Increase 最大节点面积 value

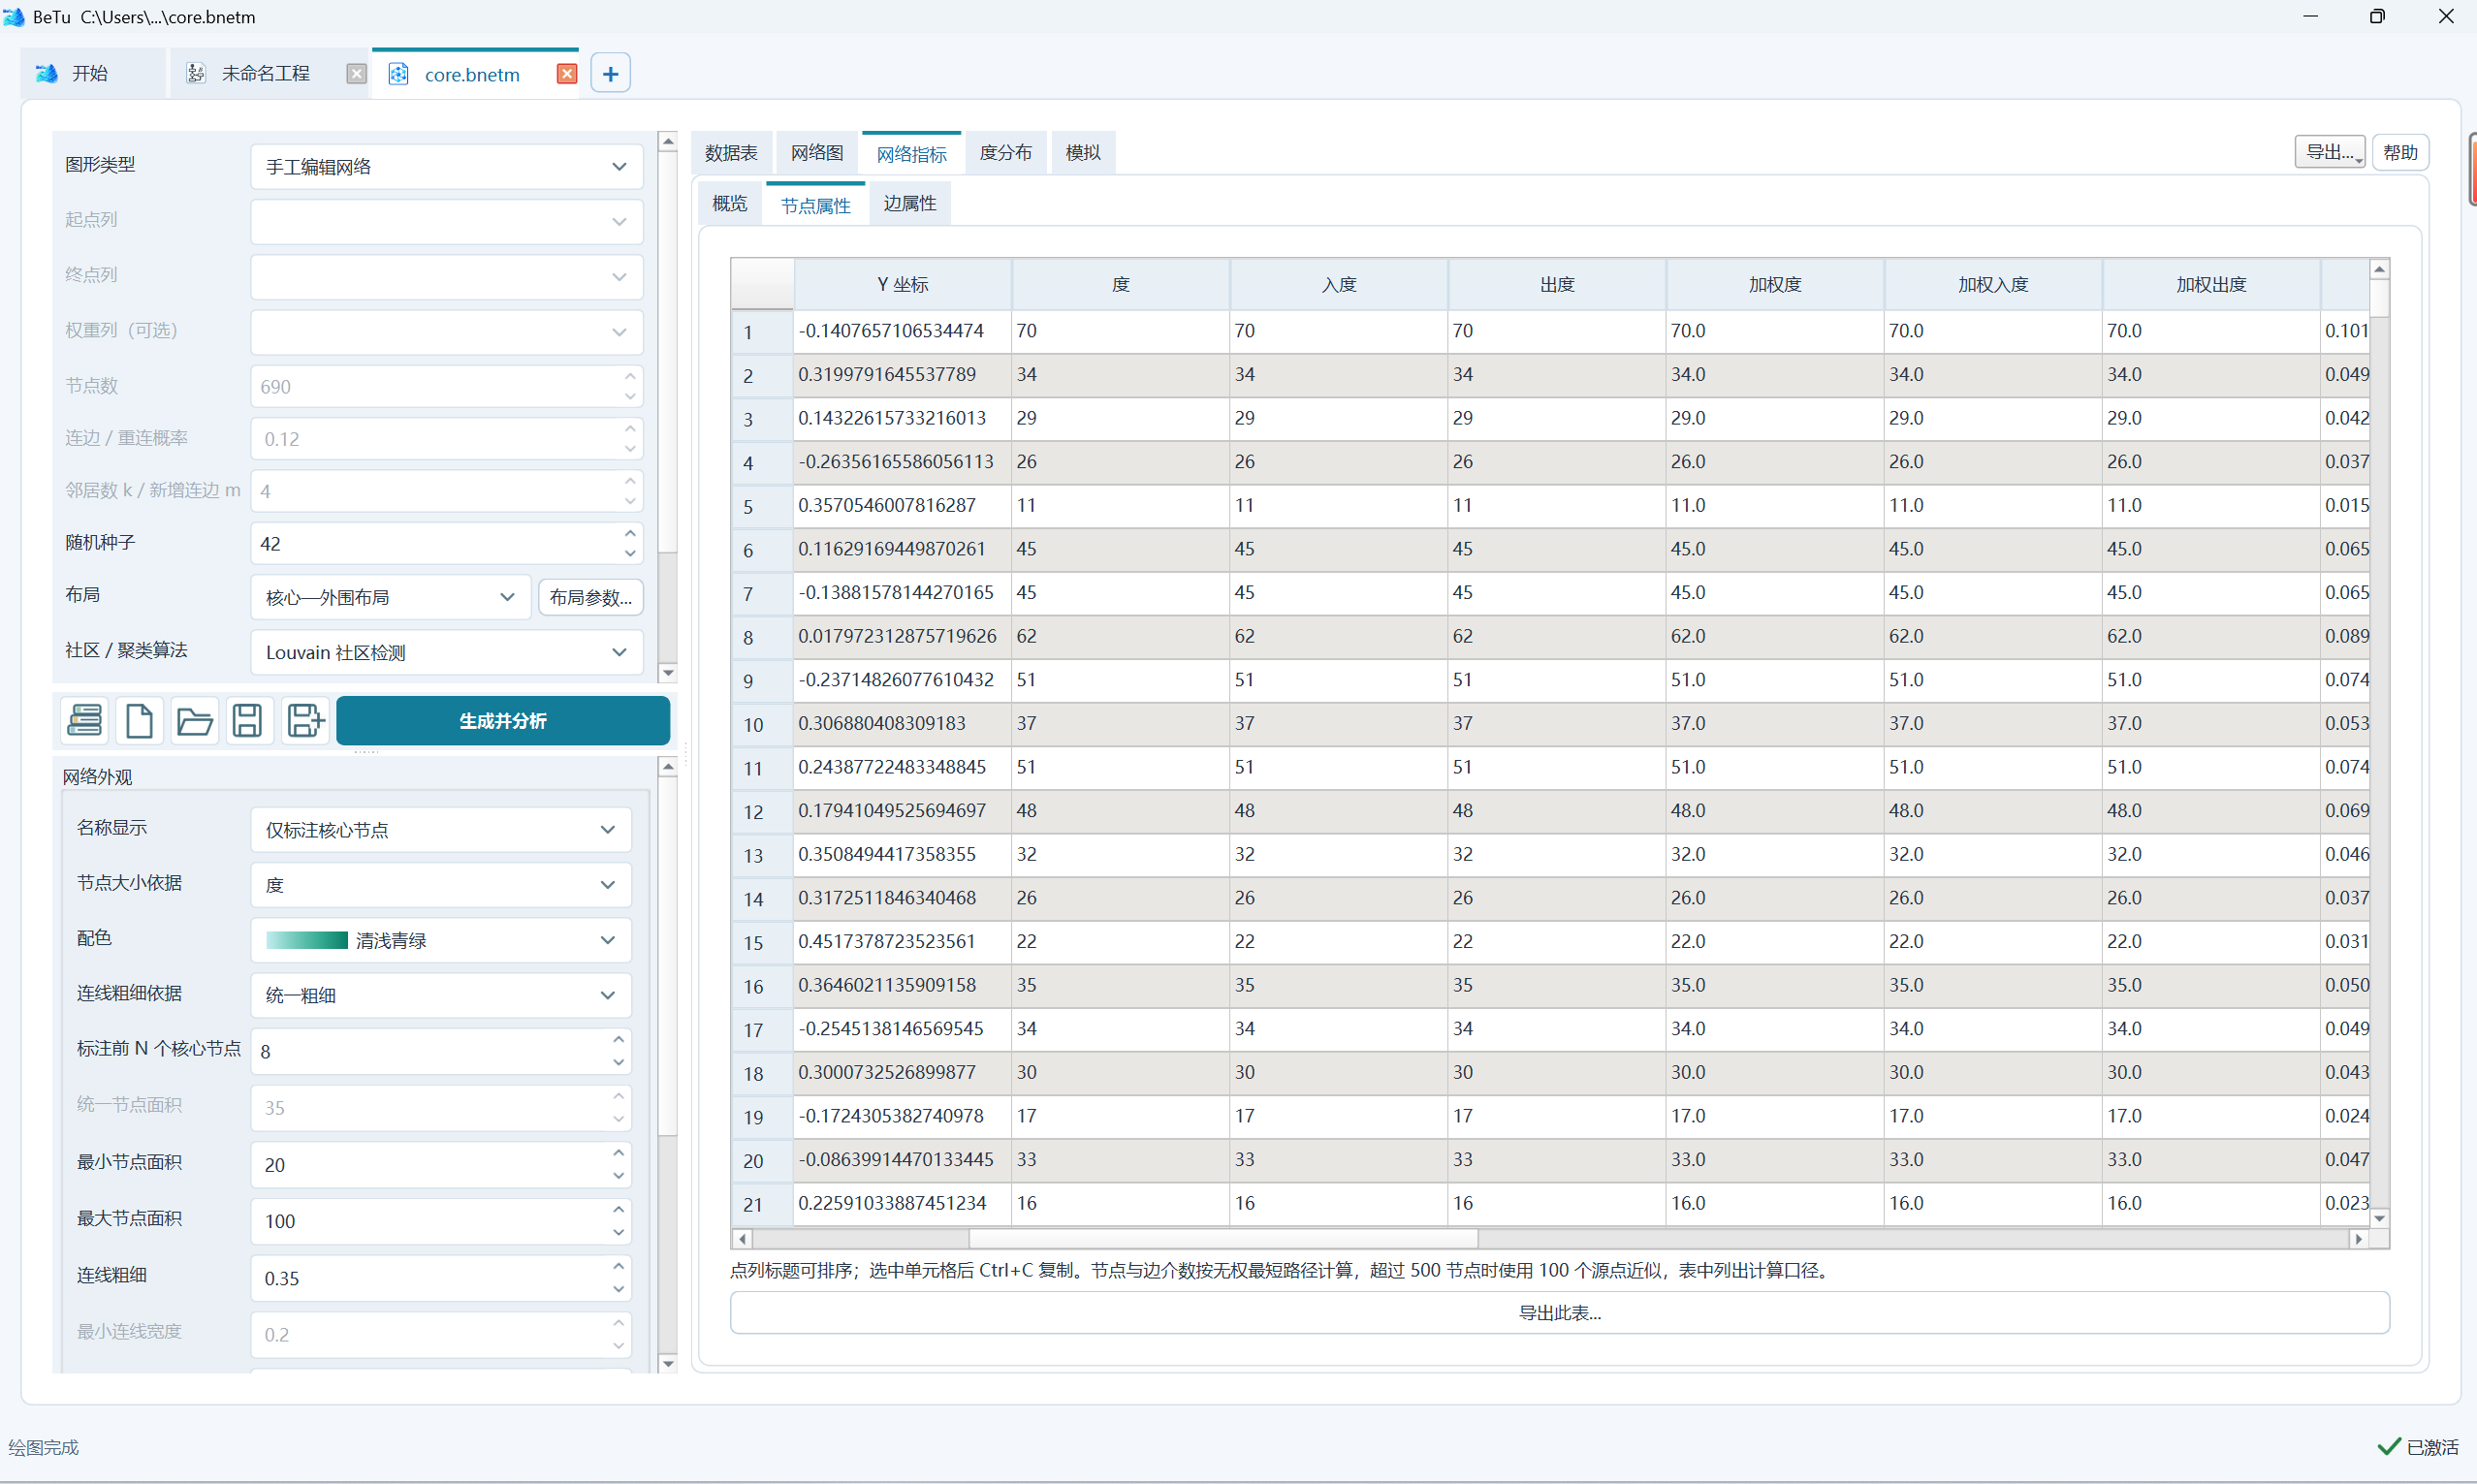pyautogui.click(x=618, y=1209)
